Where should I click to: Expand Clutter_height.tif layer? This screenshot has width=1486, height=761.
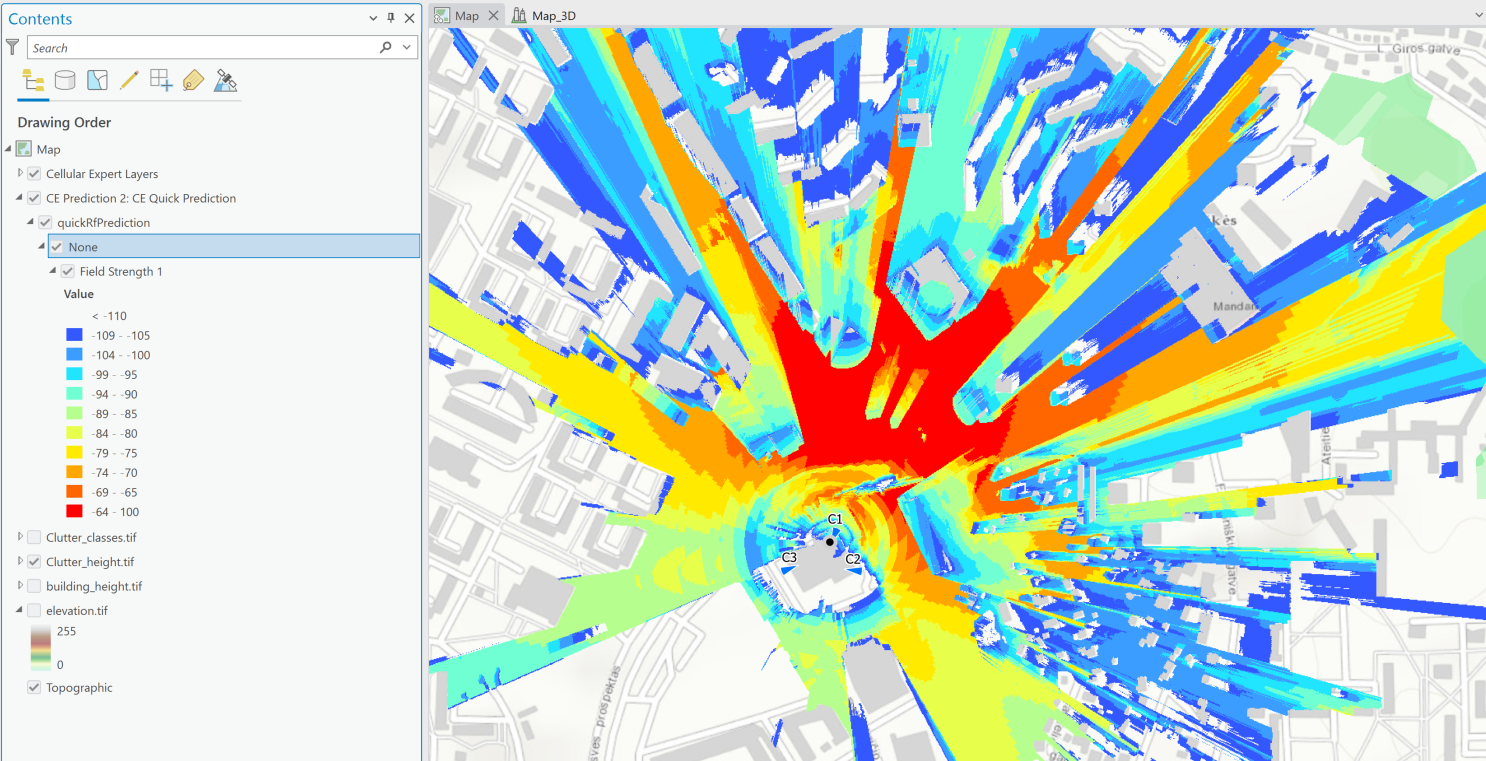click(x=20, y=561)
